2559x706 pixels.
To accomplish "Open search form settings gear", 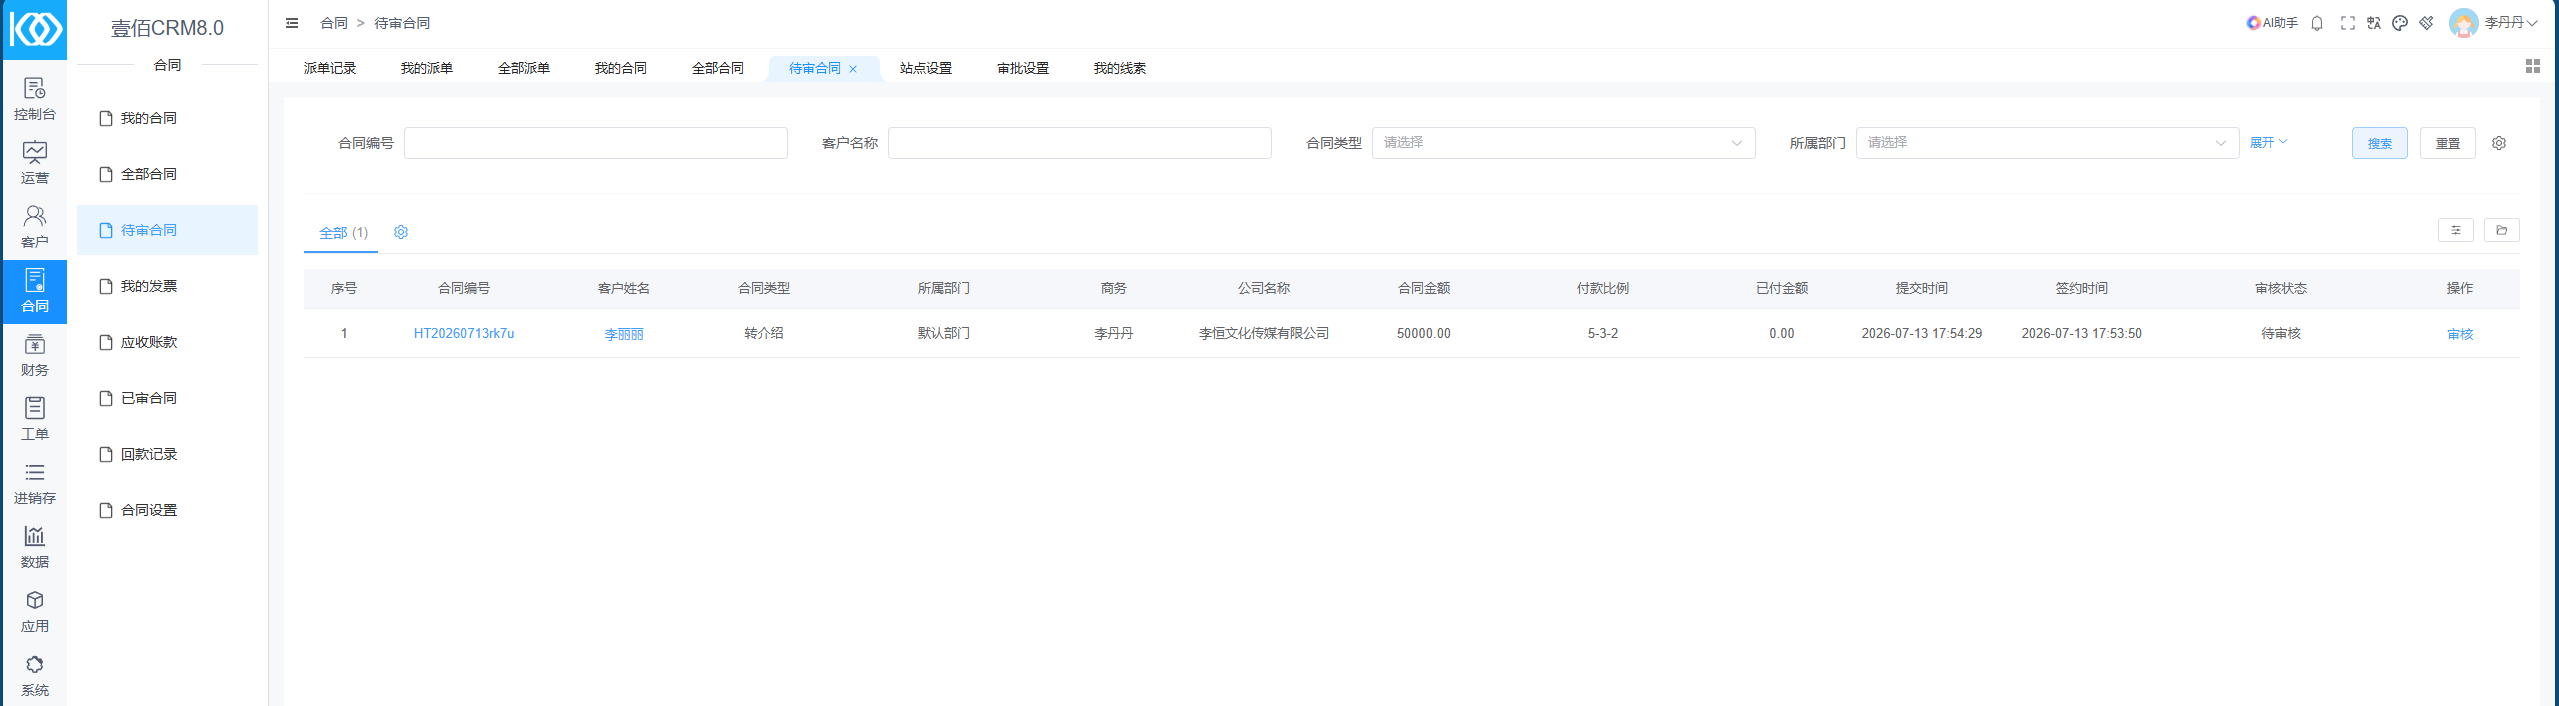I will (x=2499, y=143).
